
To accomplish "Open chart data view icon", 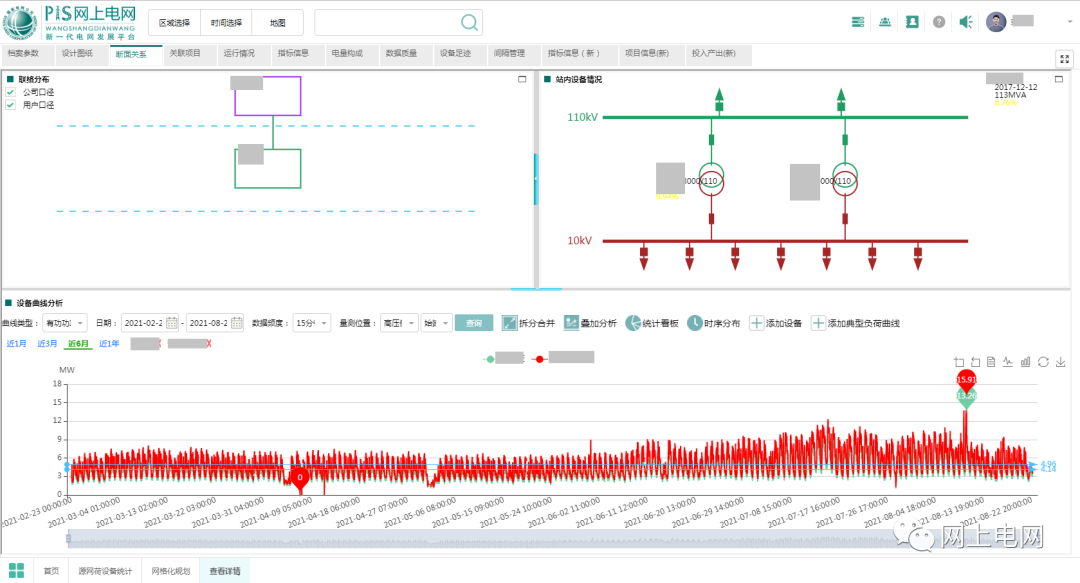I will pos(991,362).
